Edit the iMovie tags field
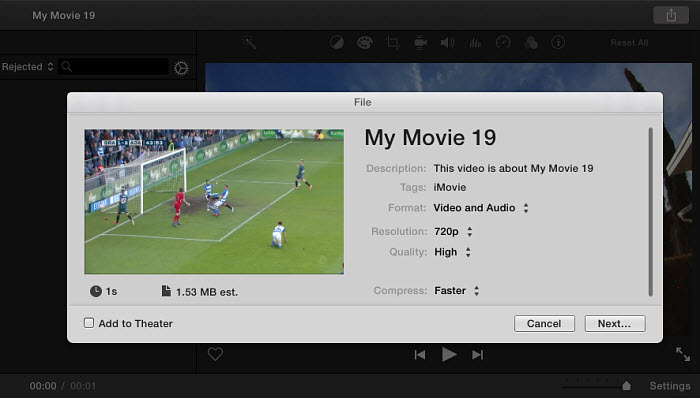 (450, 187)
